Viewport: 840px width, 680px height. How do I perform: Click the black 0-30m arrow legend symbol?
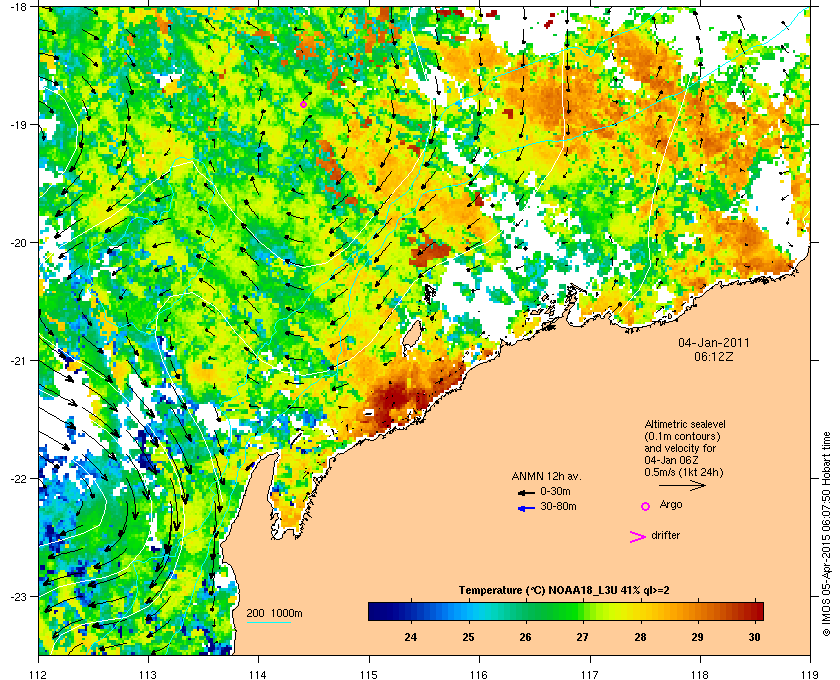coord(526,492)
